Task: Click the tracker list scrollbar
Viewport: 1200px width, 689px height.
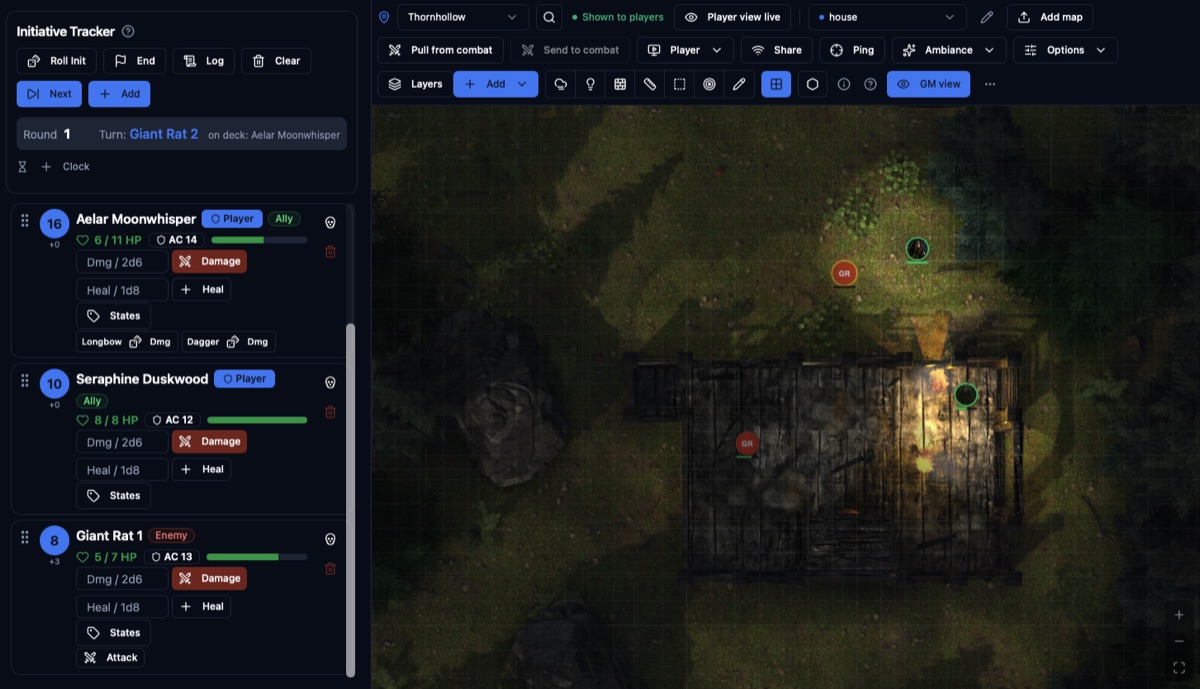Action: [350, 500]
